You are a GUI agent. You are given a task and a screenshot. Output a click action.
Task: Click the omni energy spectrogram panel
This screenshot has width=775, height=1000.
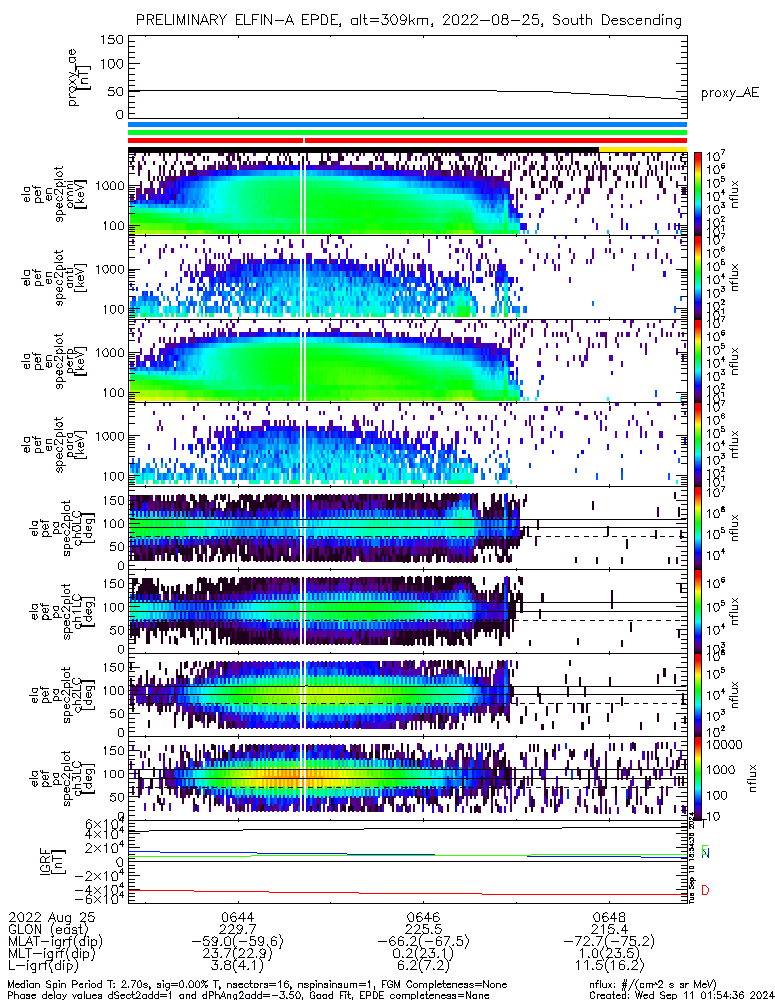point(408,194)
